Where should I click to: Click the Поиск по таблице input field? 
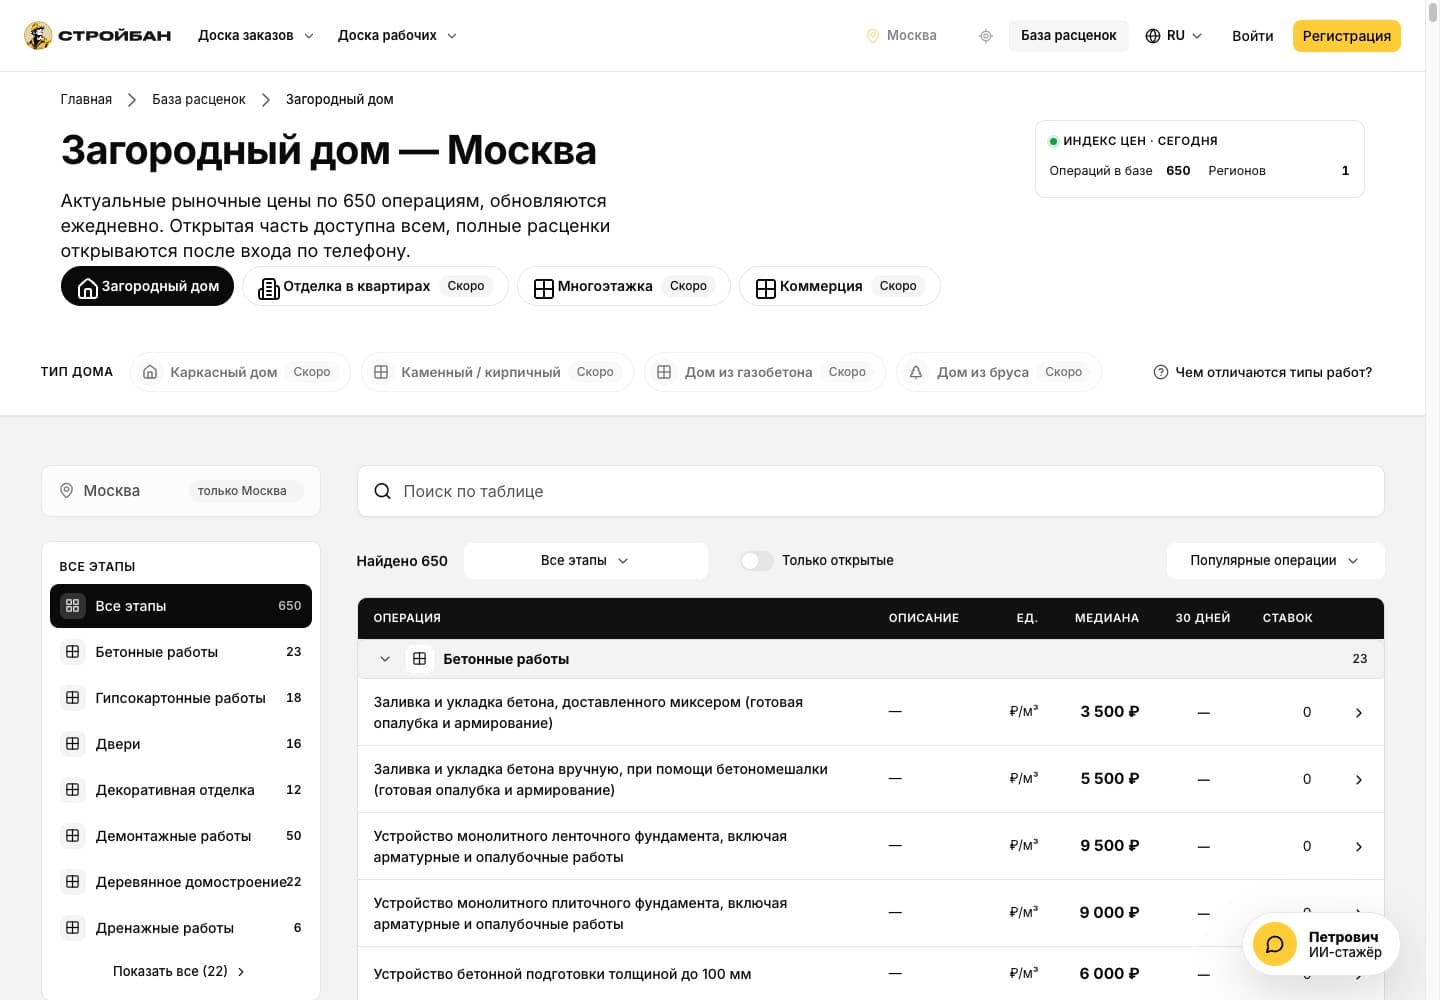[870, 491]
